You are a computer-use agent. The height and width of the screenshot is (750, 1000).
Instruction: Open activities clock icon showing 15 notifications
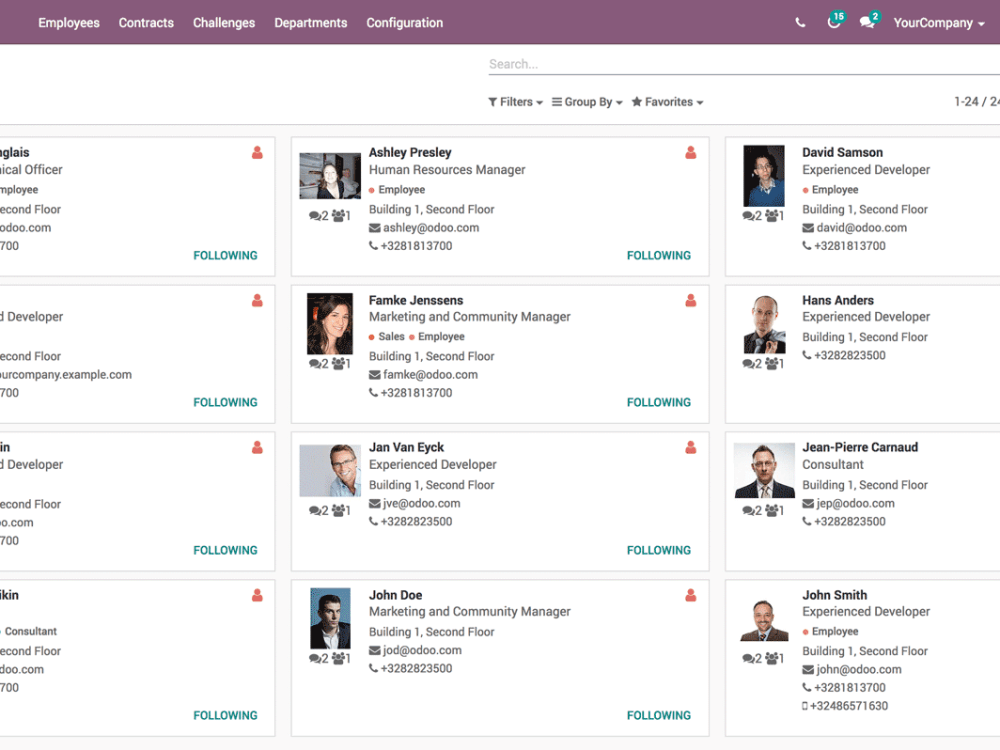click(x=836, y=22)
